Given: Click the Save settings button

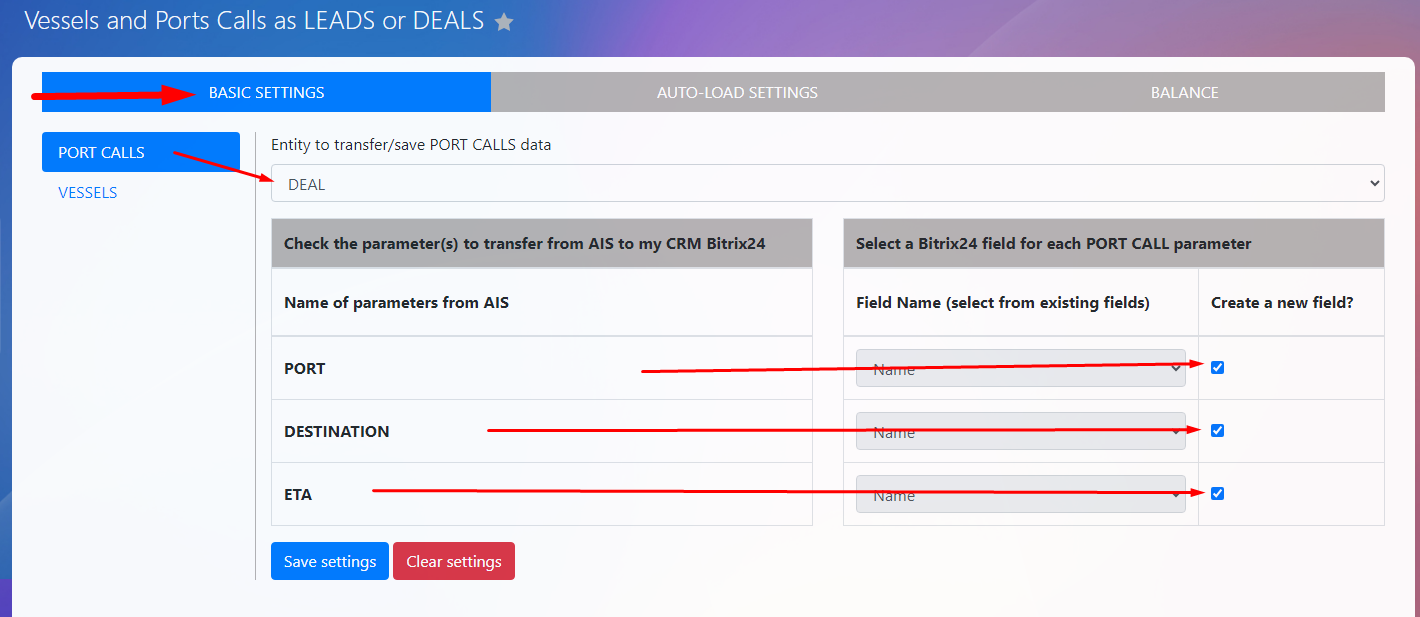Looking at the screenshot, I should (x=329, y=561).
